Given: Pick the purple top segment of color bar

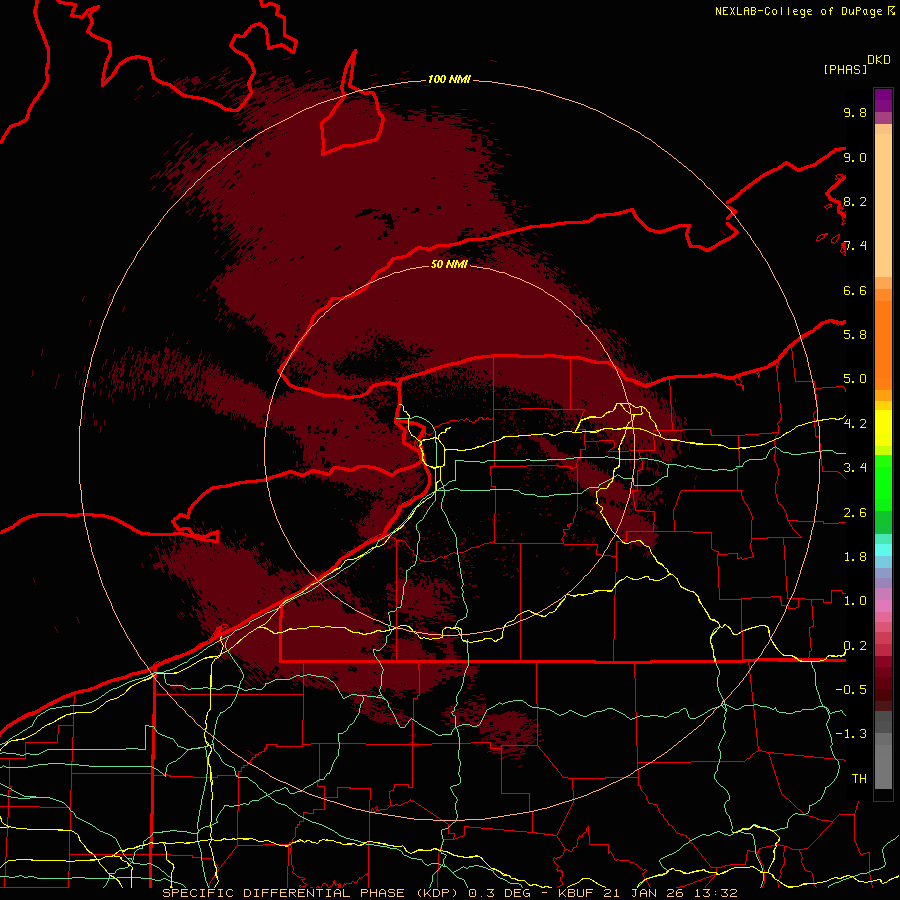Looking at the screenshot, I should [x=883, y=100].
